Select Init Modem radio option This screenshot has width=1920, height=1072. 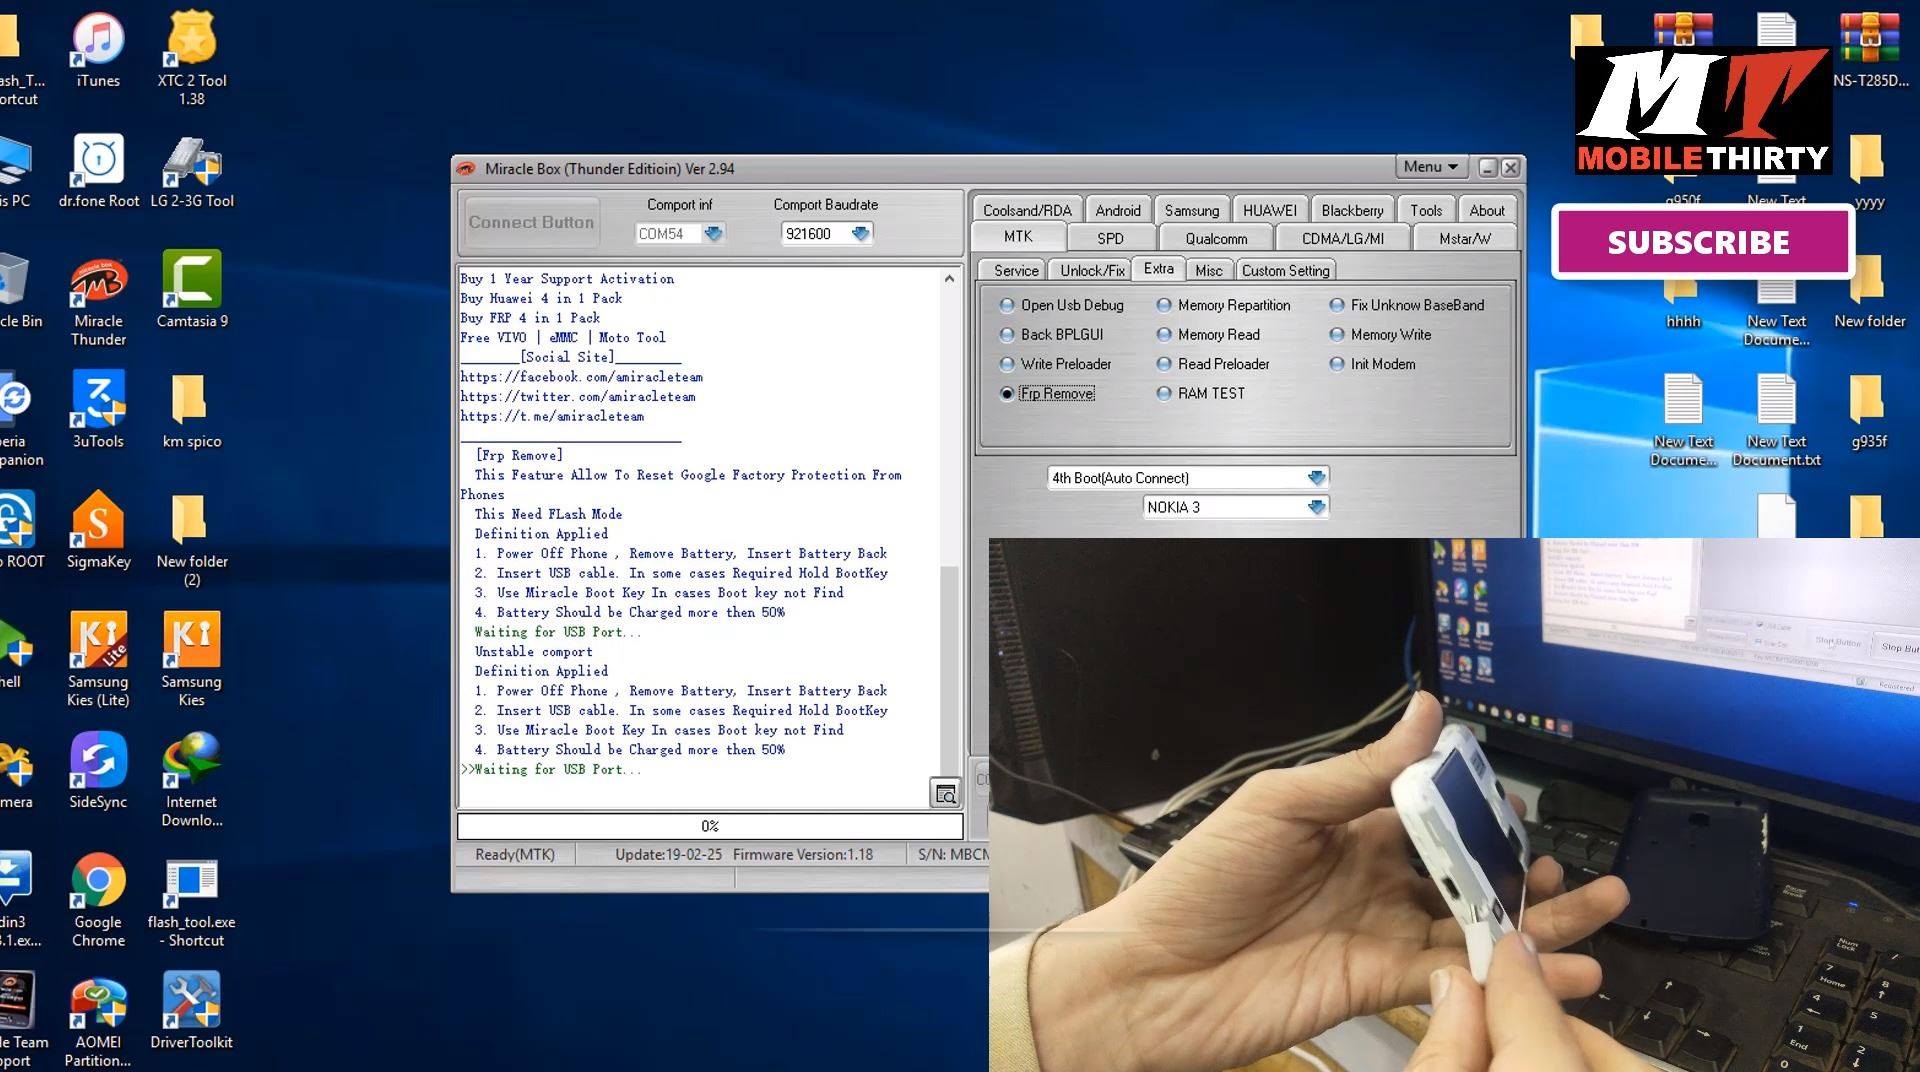coord(1373,364)
